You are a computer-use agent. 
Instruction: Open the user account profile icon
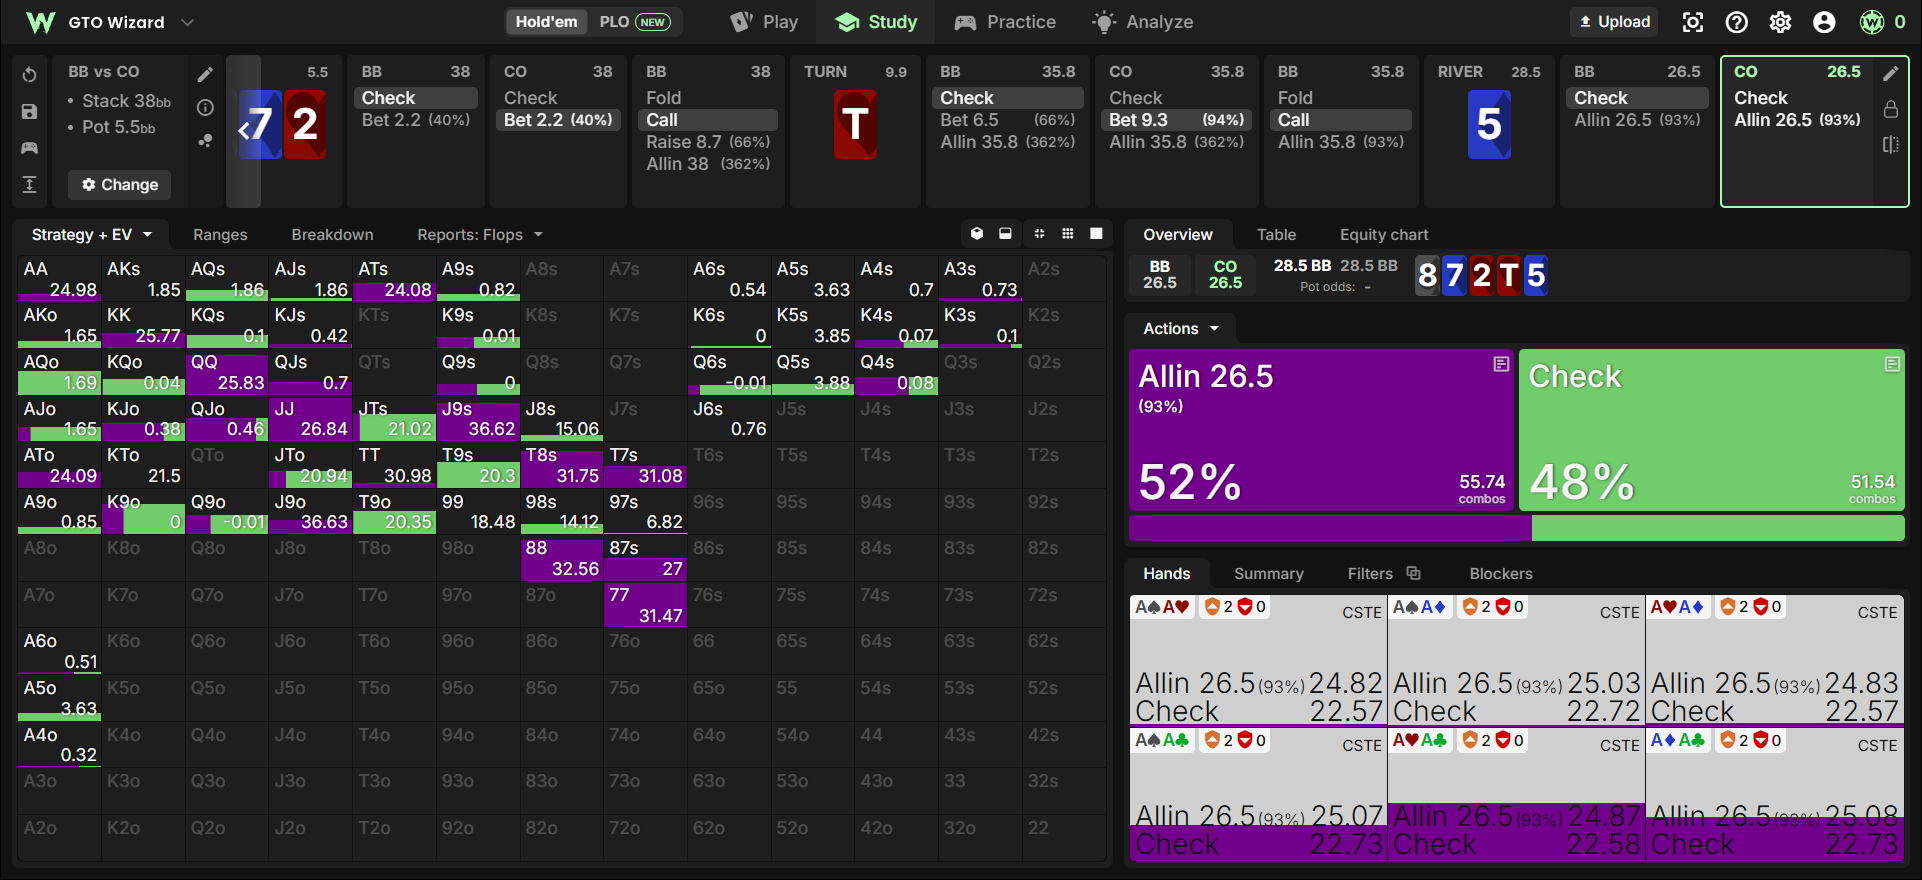(x=1824, y=22)
